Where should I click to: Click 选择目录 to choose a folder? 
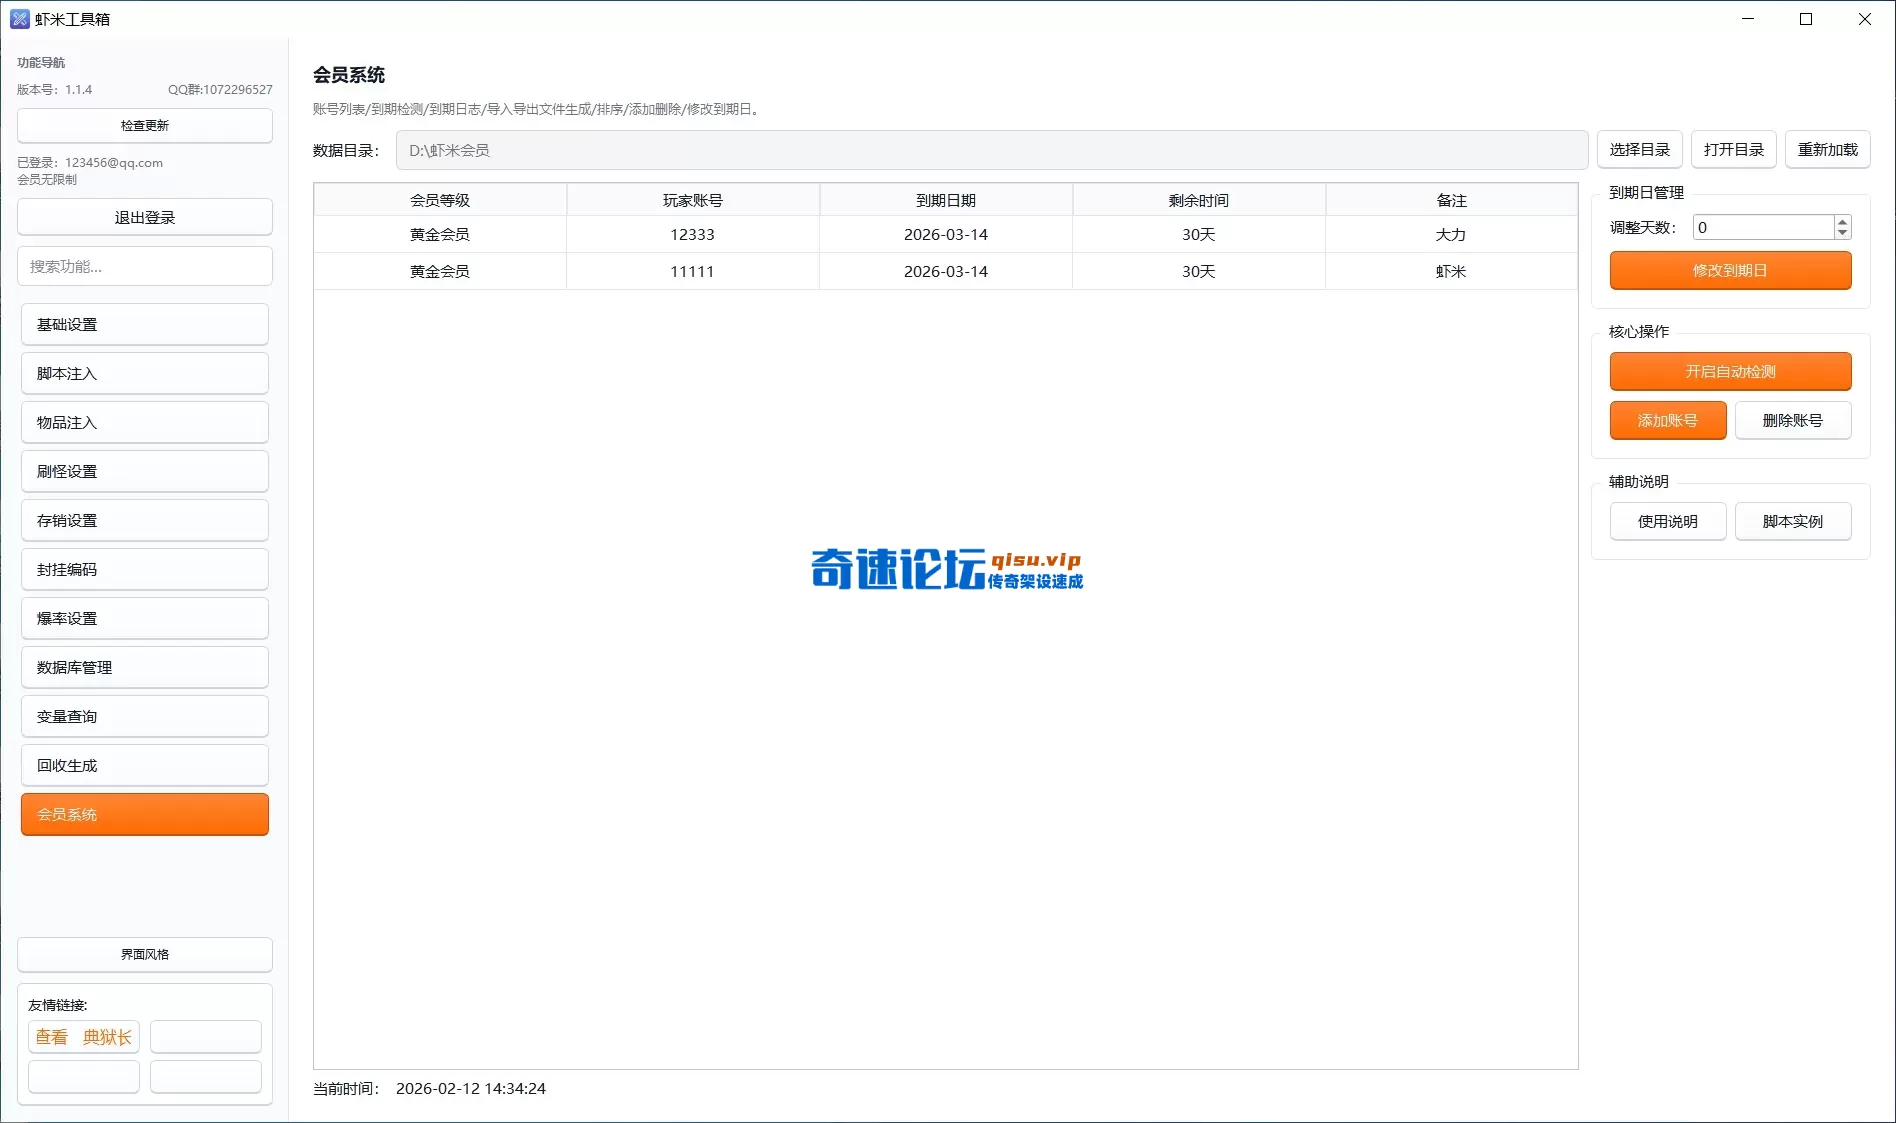(1639, 149)
